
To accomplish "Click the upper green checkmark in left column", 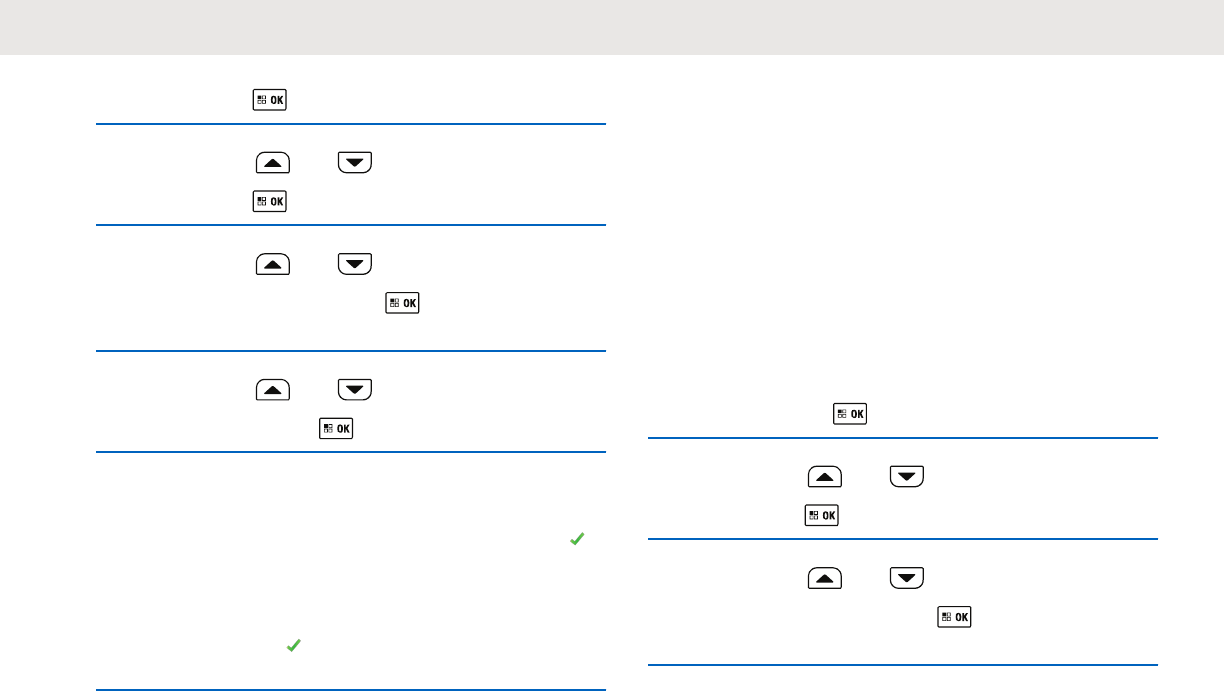I will tap(576, 539).
